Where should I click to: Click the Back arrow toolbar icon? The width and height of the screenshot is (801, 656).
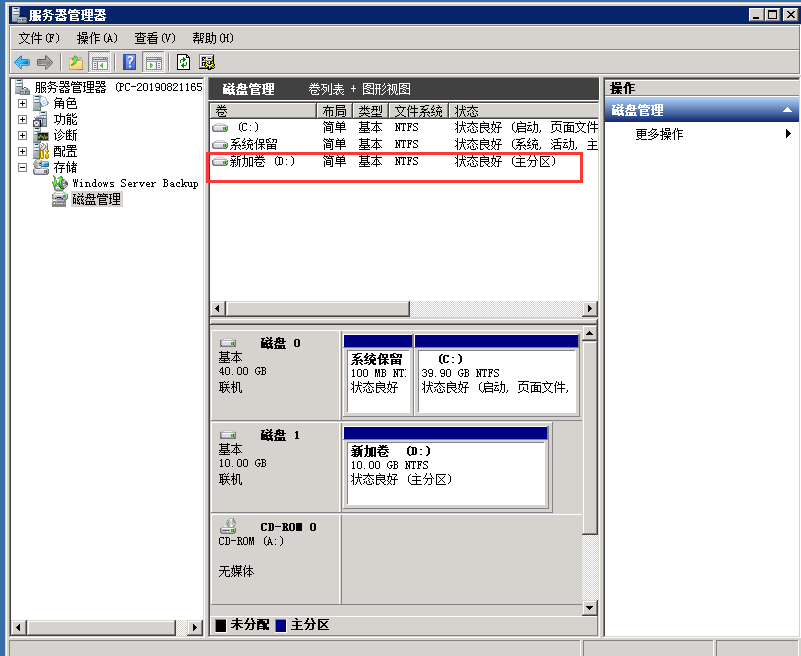coord(21,62)
